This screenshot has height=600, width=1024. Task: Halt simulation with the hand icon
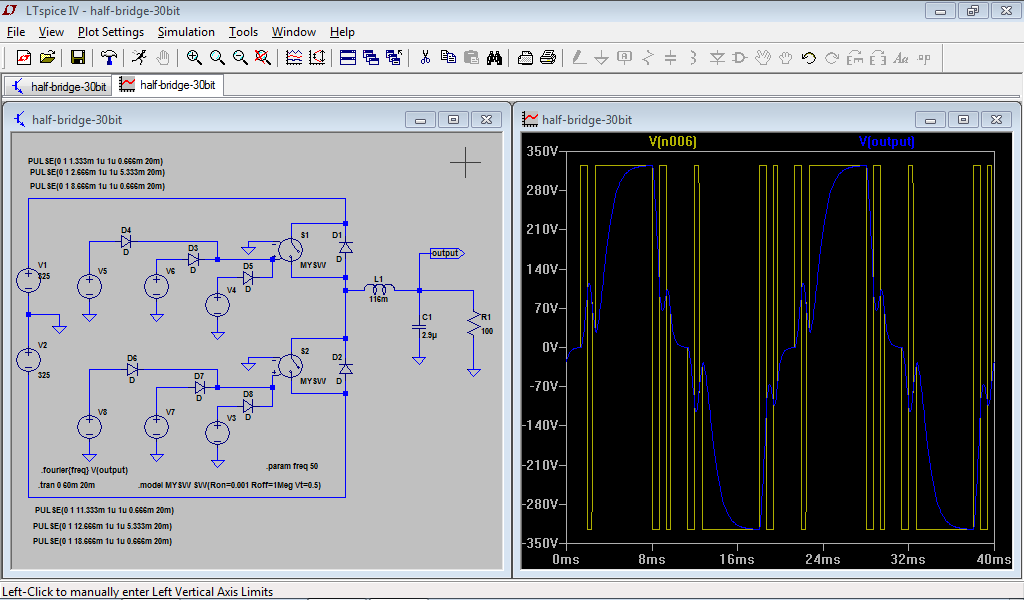163,58
